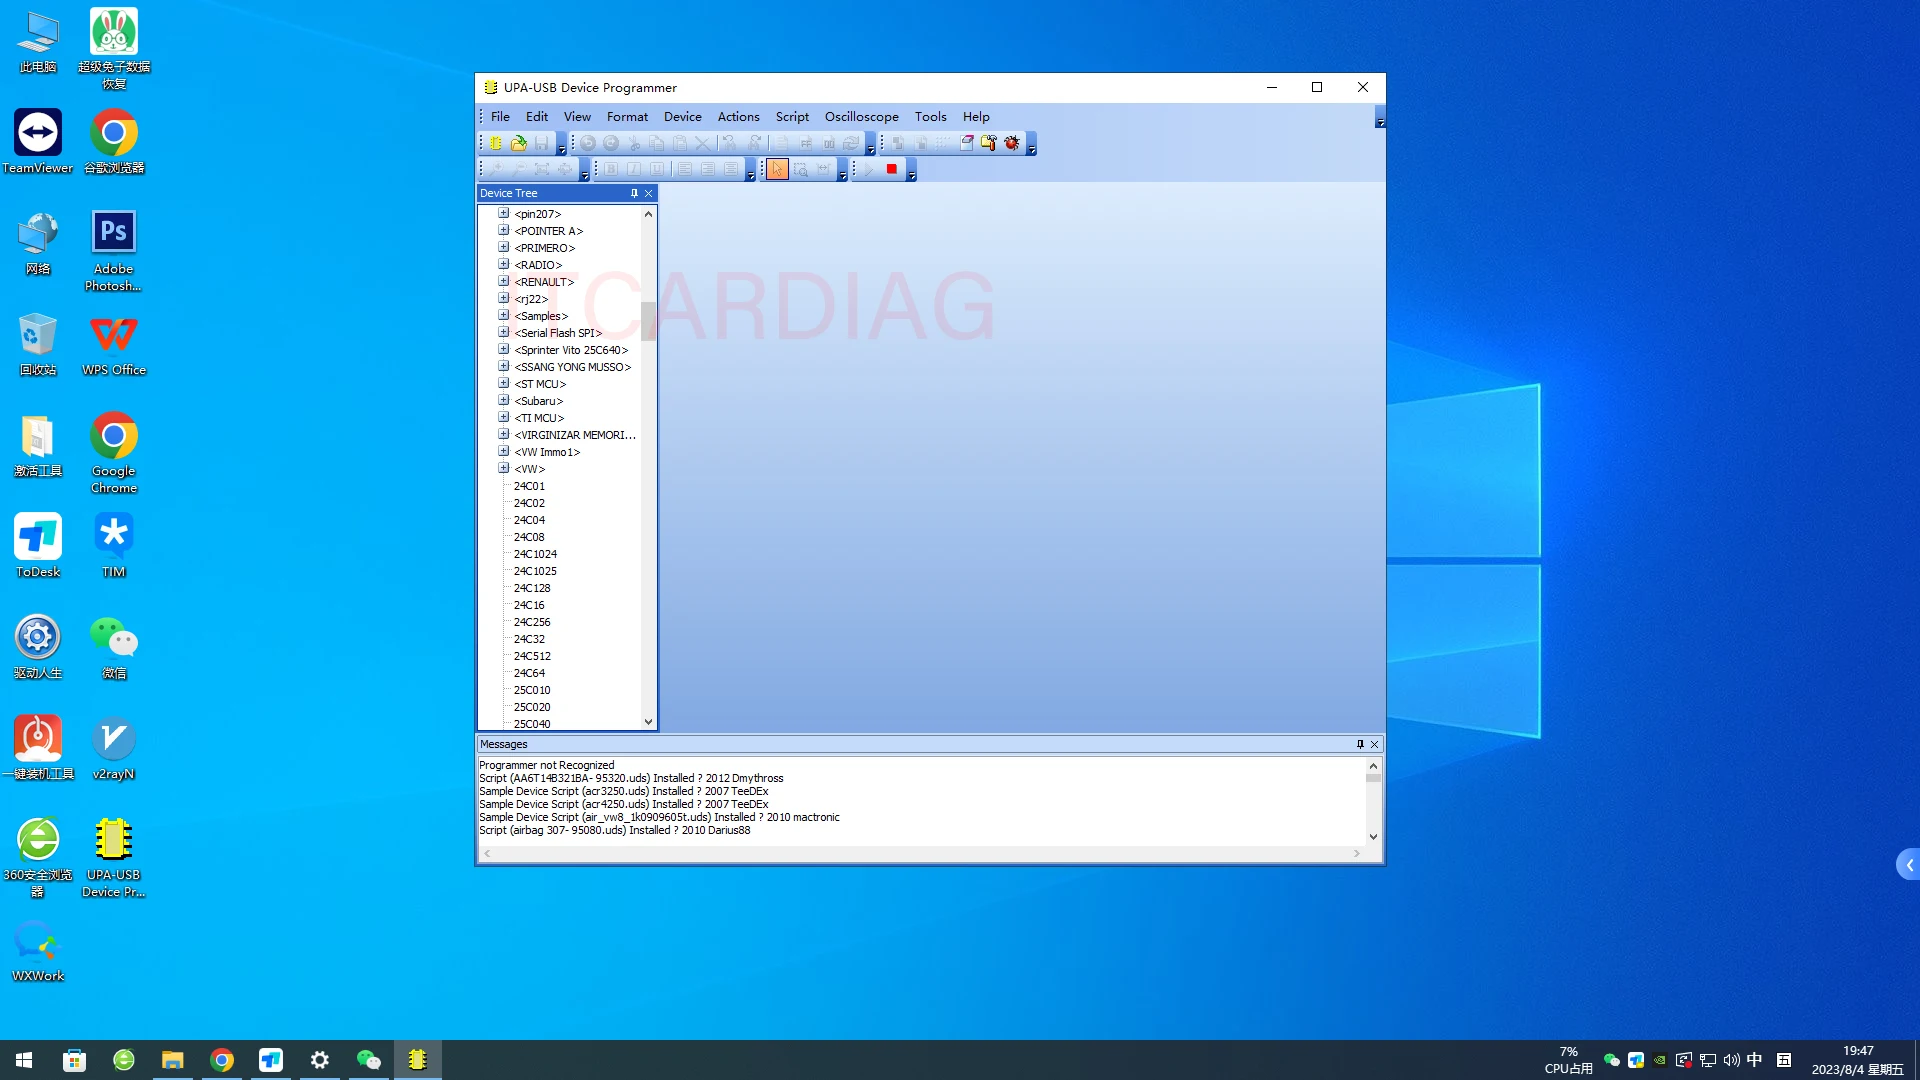Select the 24C1024 device
The width and height of the screenshot is (1920, 1080).
point(535,554)
